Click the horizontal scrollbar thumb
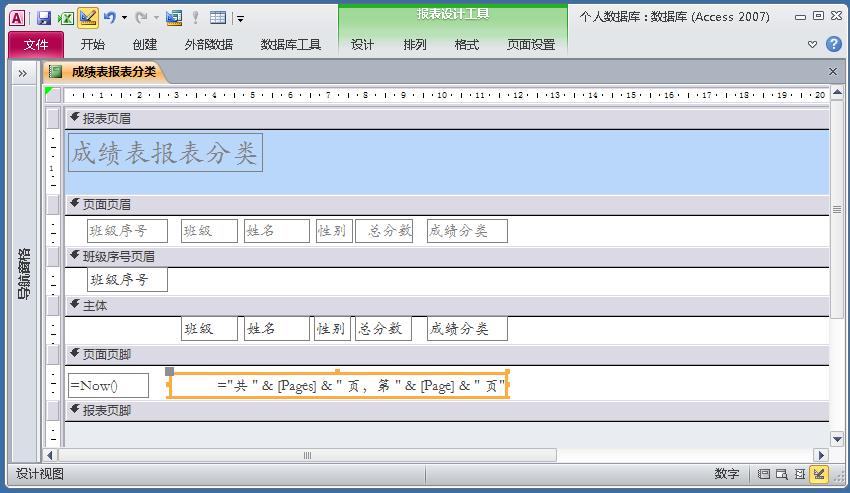Screen dimensions: 850x493 (307, 455)
